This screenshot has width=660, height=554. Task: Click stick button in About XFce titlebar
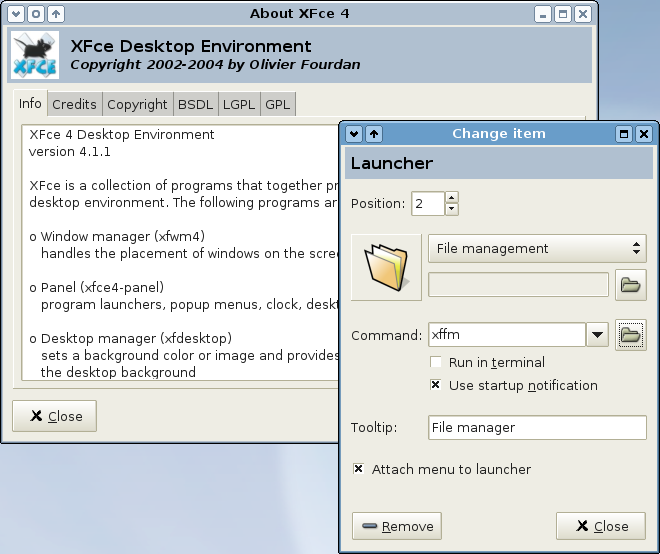(x=35, y=14)
